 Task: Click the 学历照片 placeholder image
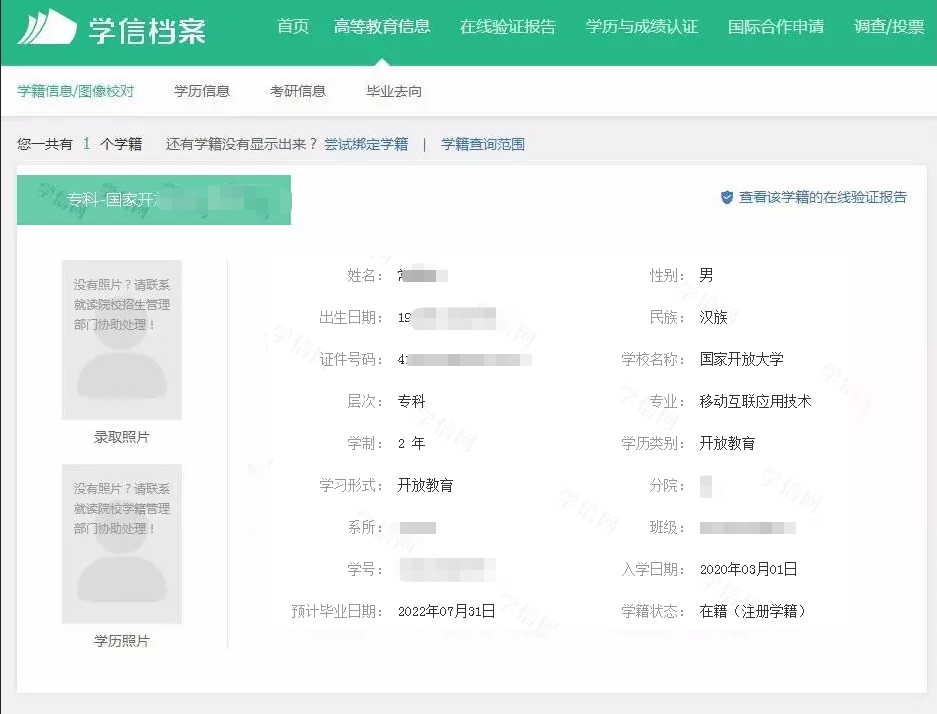pyautogui.click(x=121, y=544)
